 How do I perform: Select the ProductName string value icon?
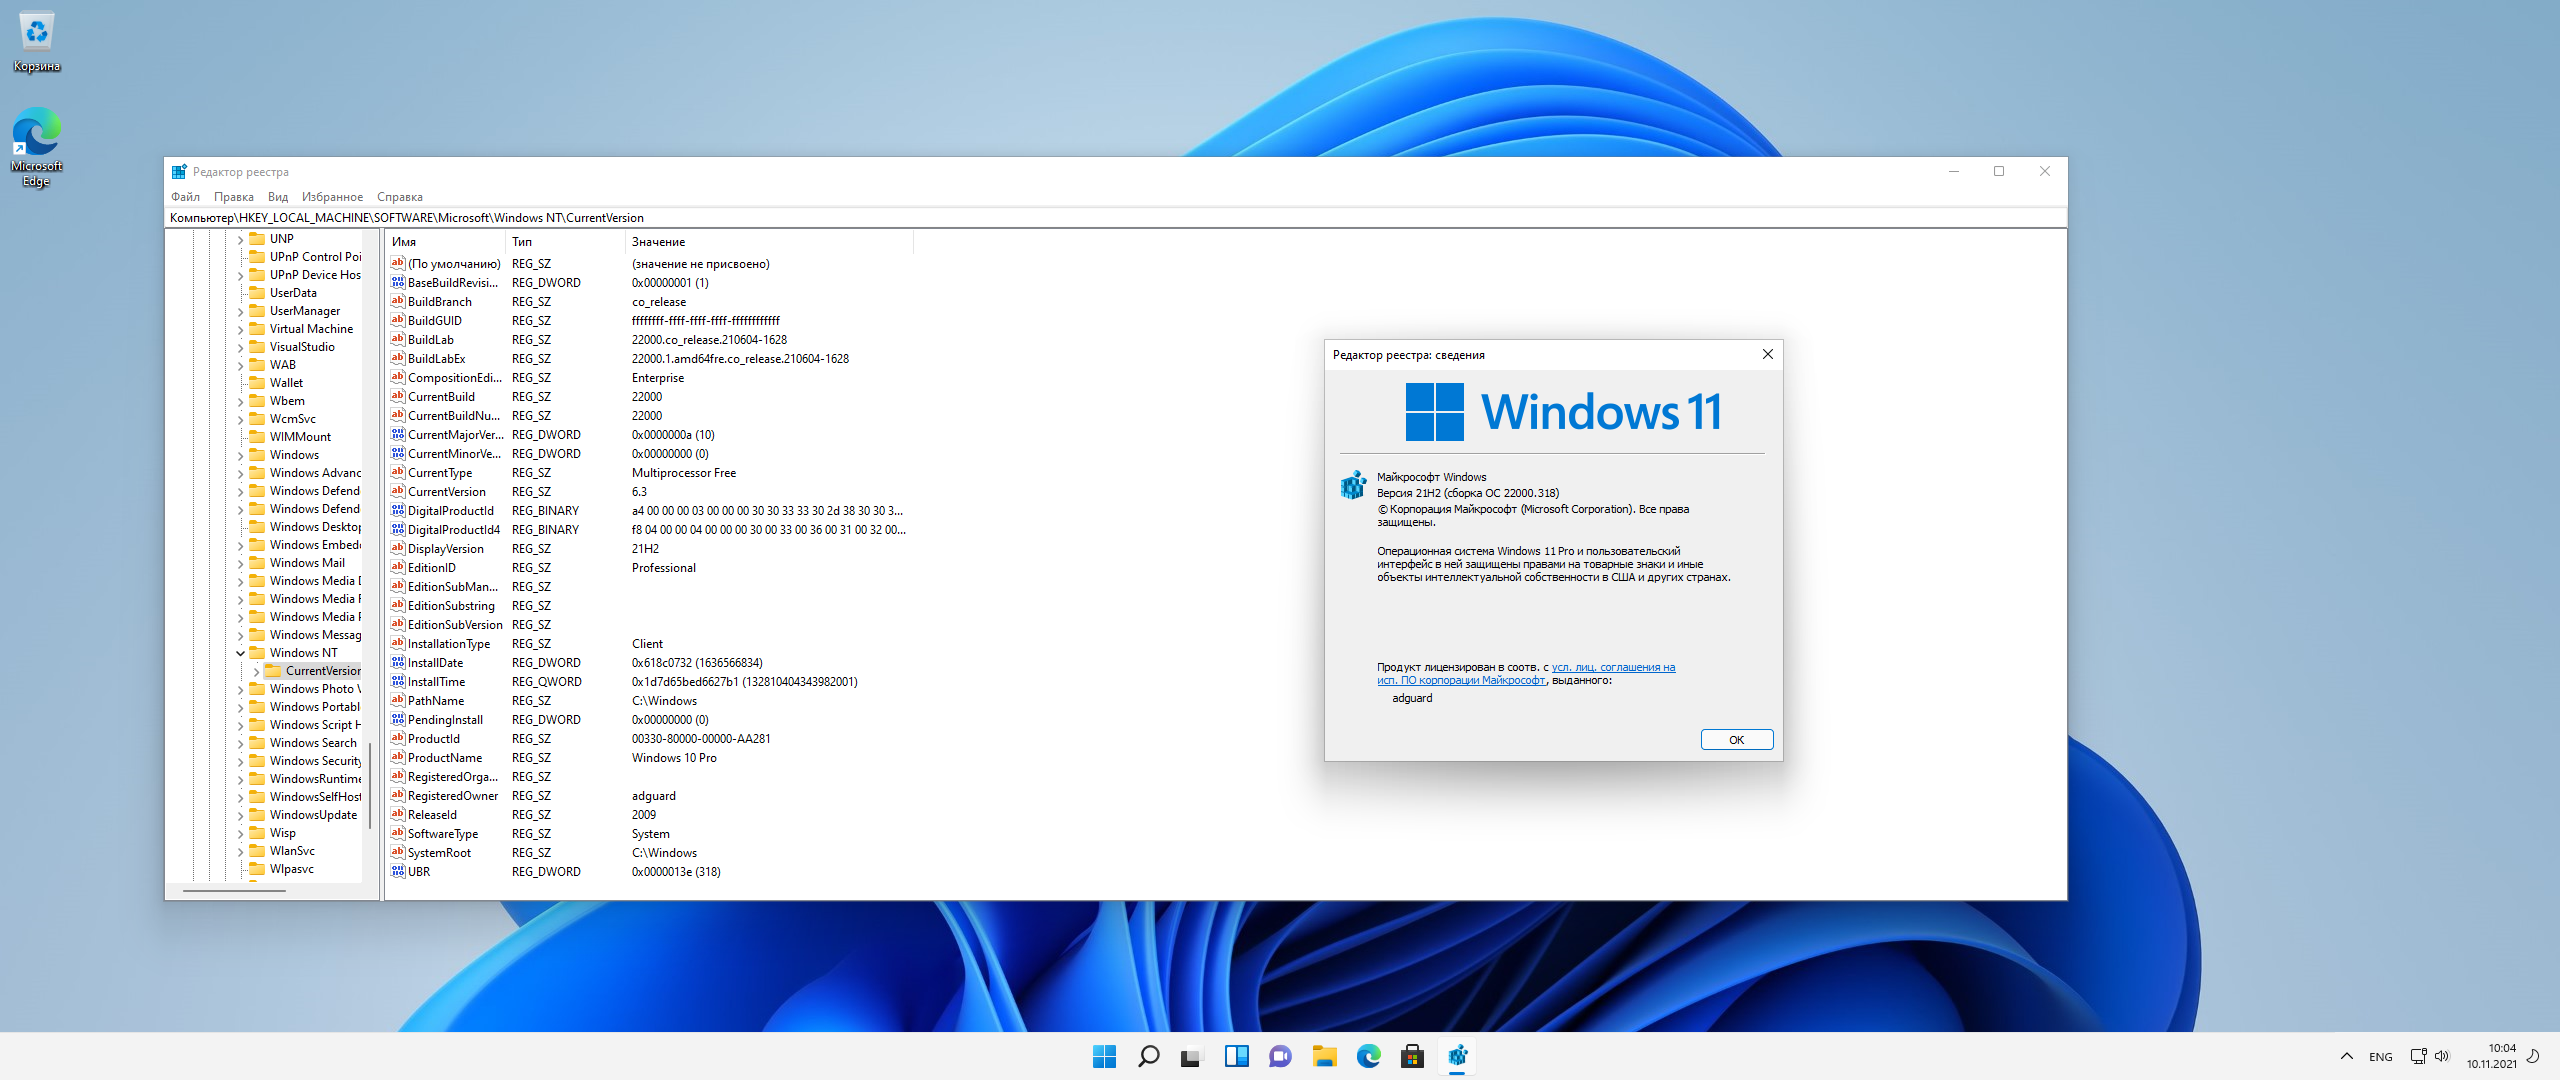click(x=397, y=758)
